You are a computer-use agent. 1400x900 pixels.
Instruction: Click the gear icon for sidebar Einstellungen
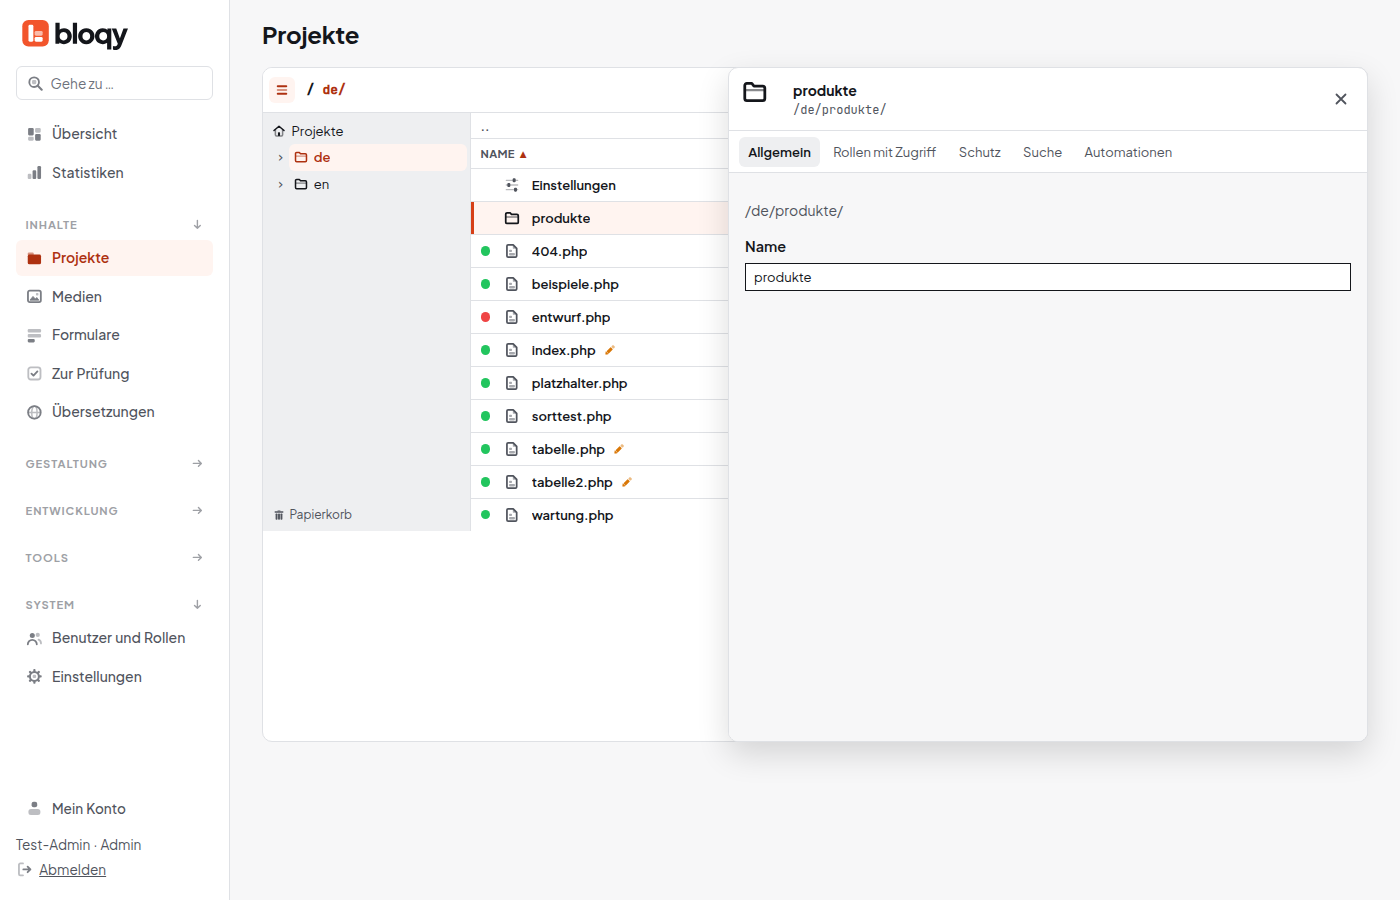34,677
